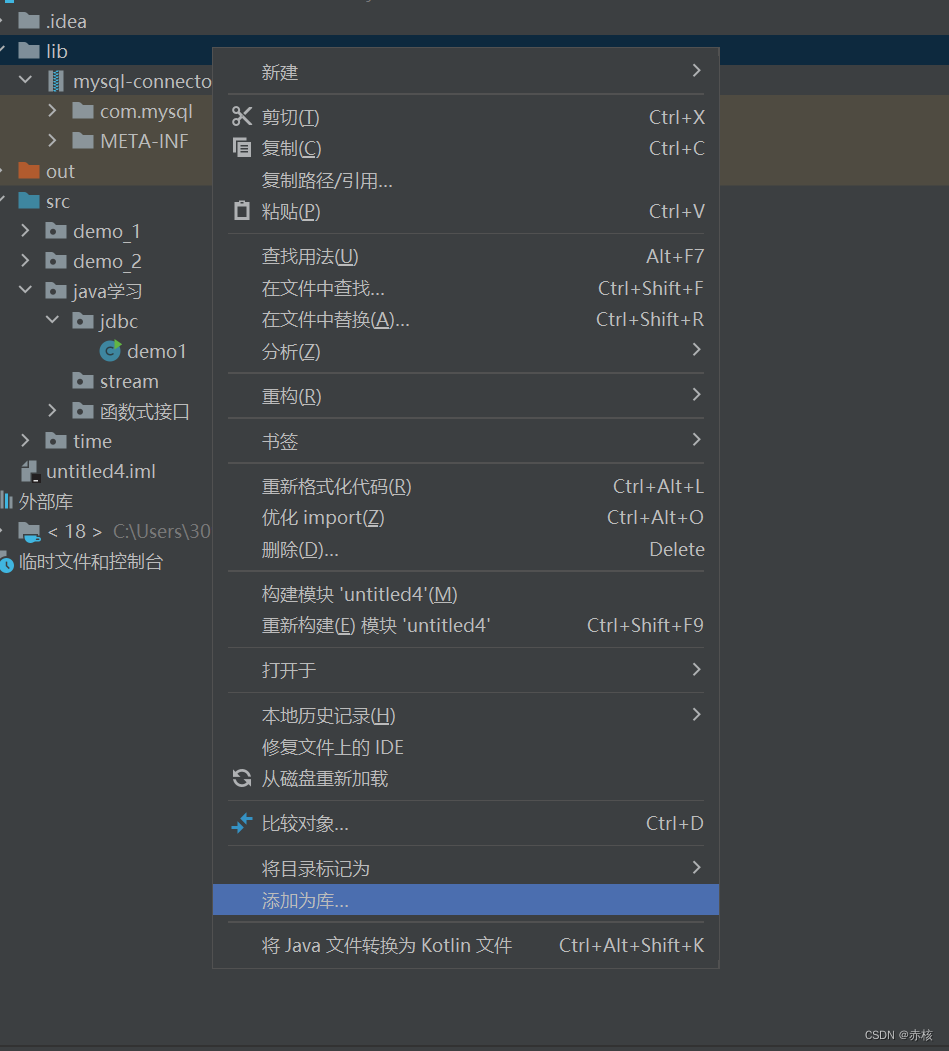Open the 分析(Z) submenu
This screenshot has height=1051, width=949.
(x=466, y=351)
